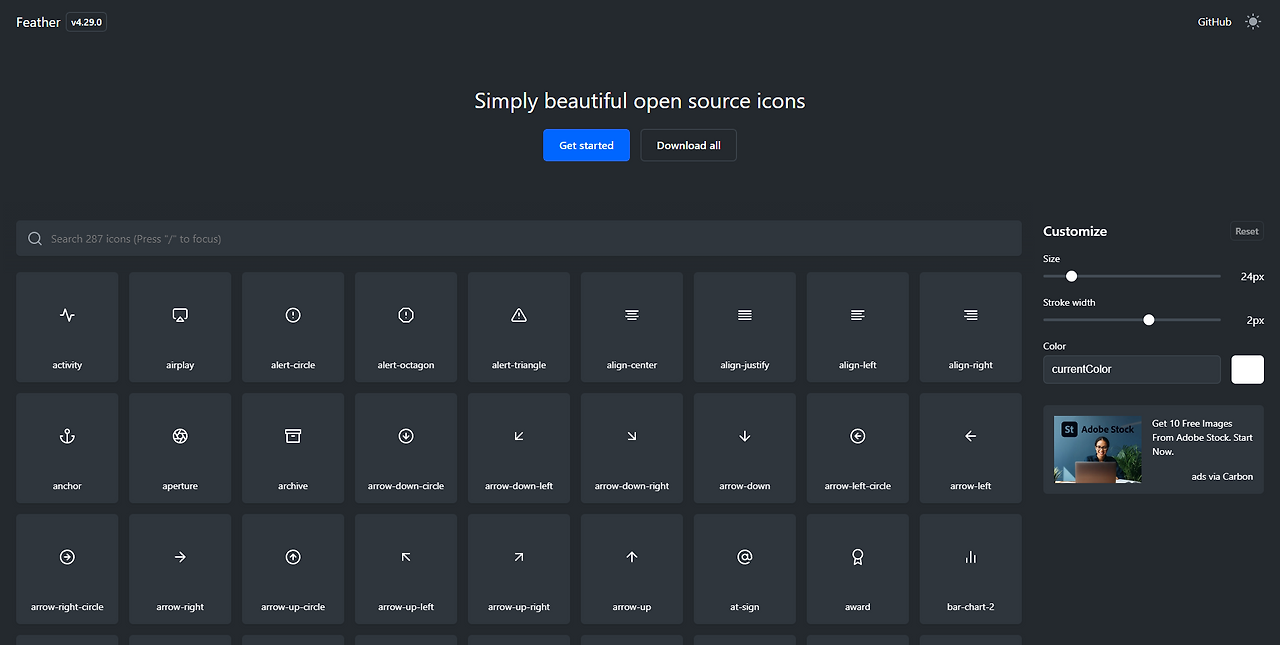Focus the Search 287 icons field
The image size is (1280, 645).
click(519, 238)
